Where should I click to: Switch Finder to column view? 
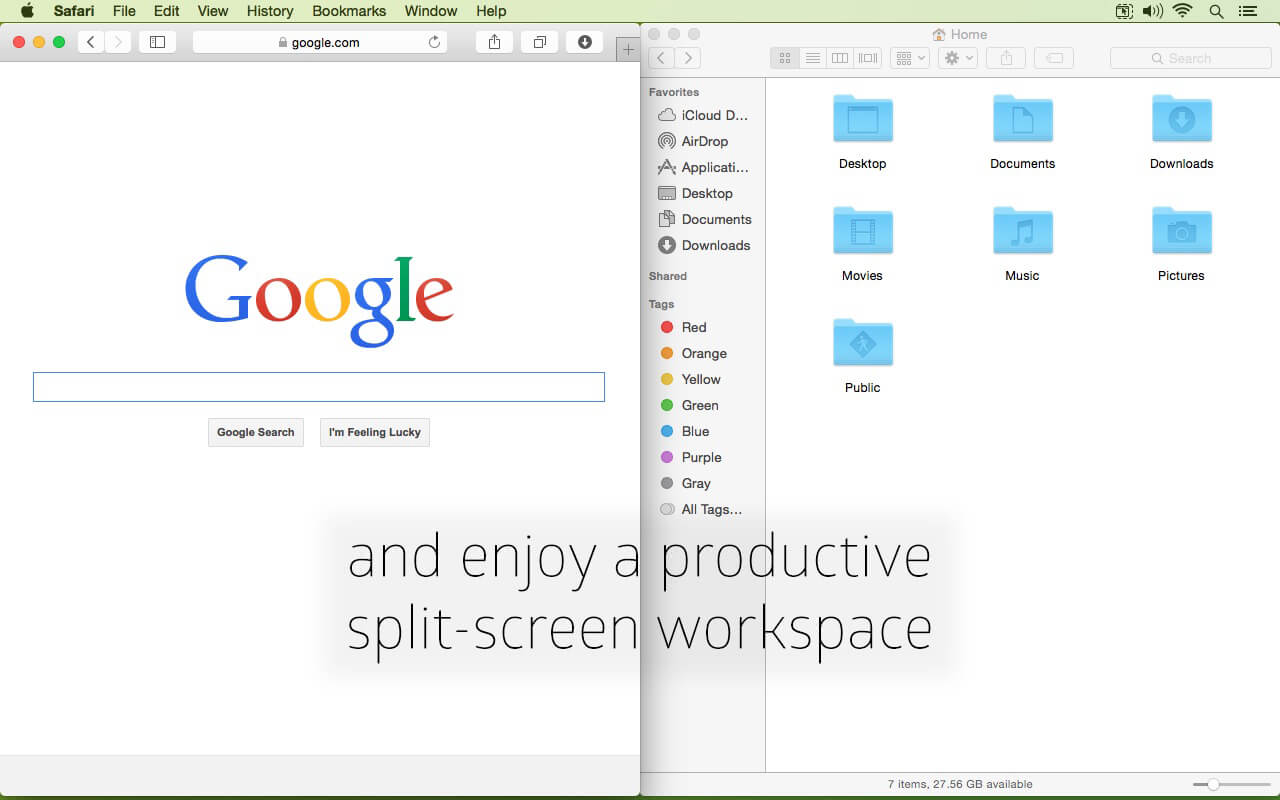pos(840,58)
